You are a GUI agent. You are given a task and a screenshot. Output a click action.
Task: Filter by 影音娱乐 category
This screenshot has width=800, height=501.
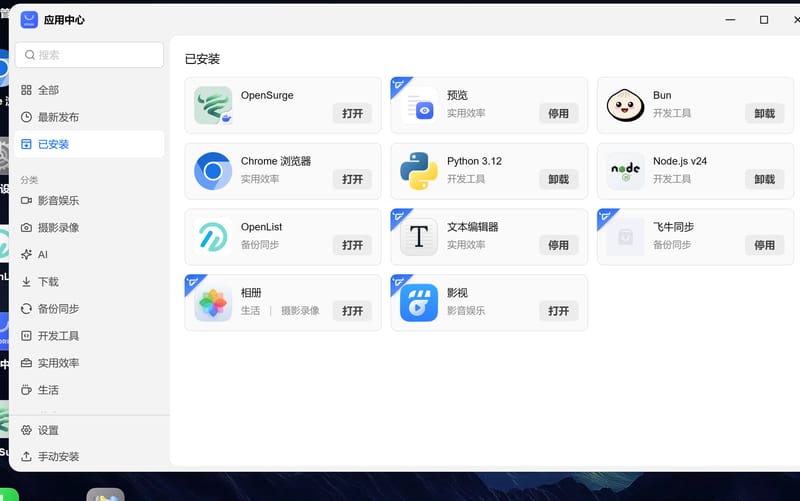click(x=89, y=201)
